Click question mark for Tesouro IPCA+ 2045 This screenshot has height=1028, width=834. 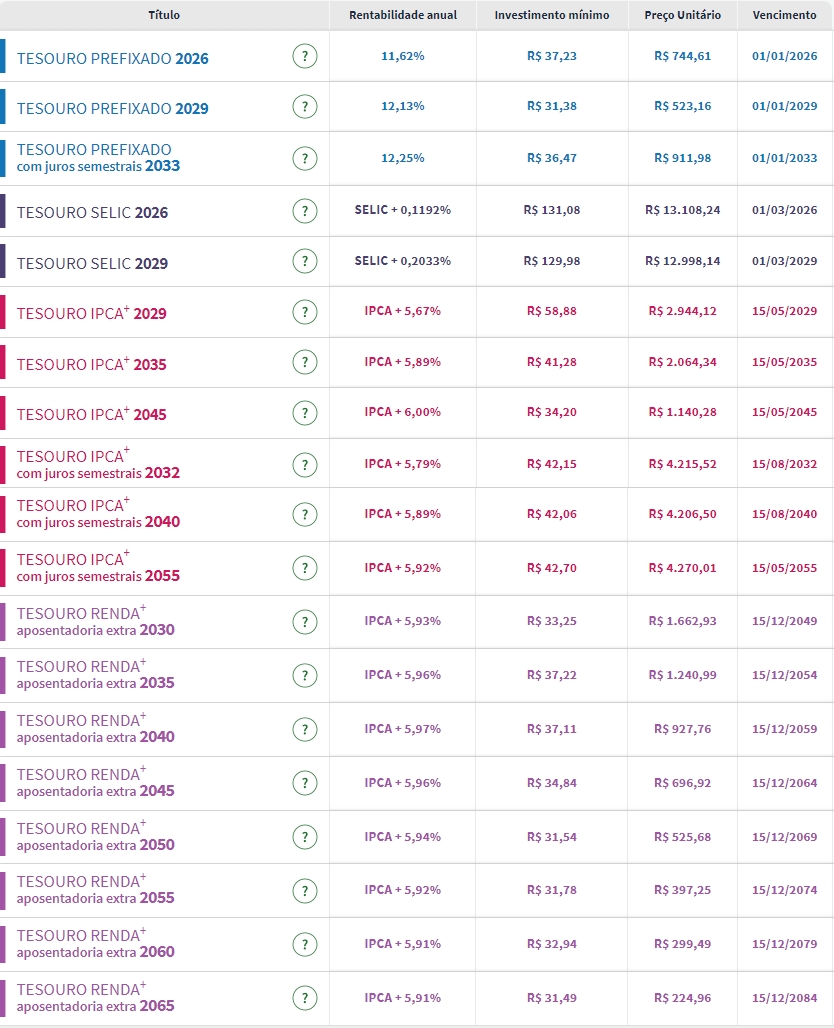(305, 413)
